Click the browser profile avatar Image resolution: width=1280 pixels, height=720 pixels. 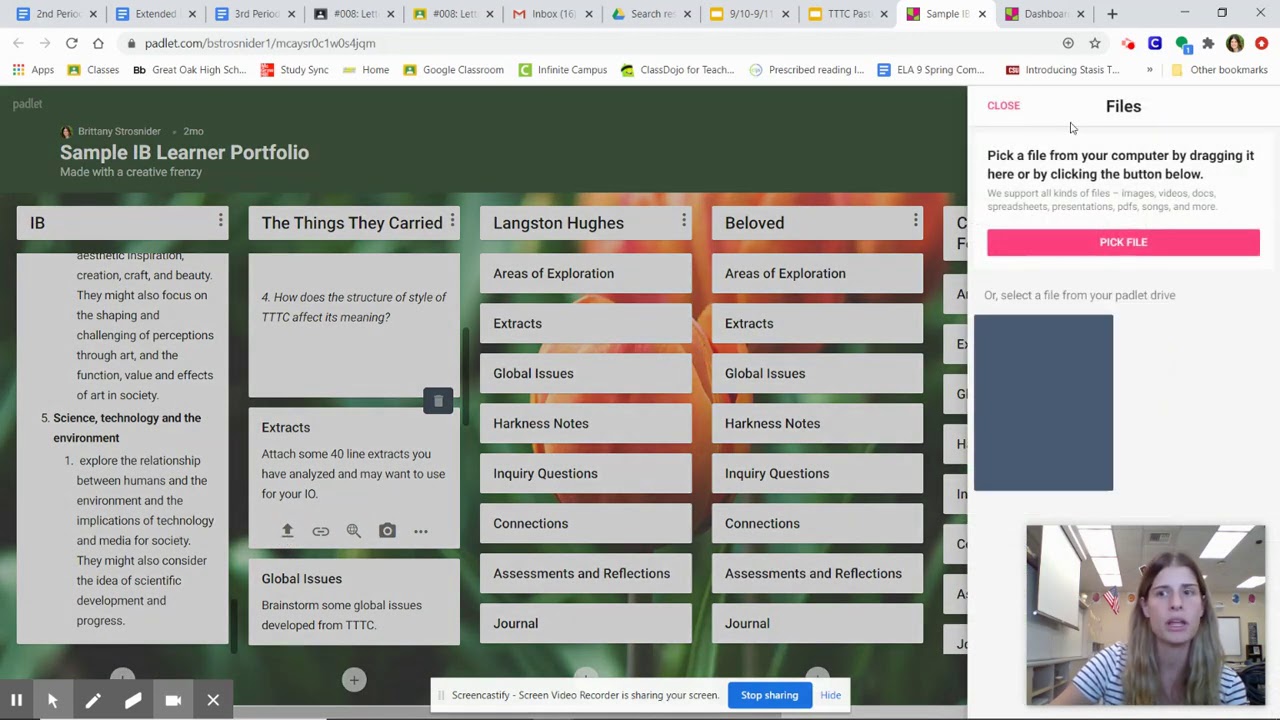(x=1235, y=43)
